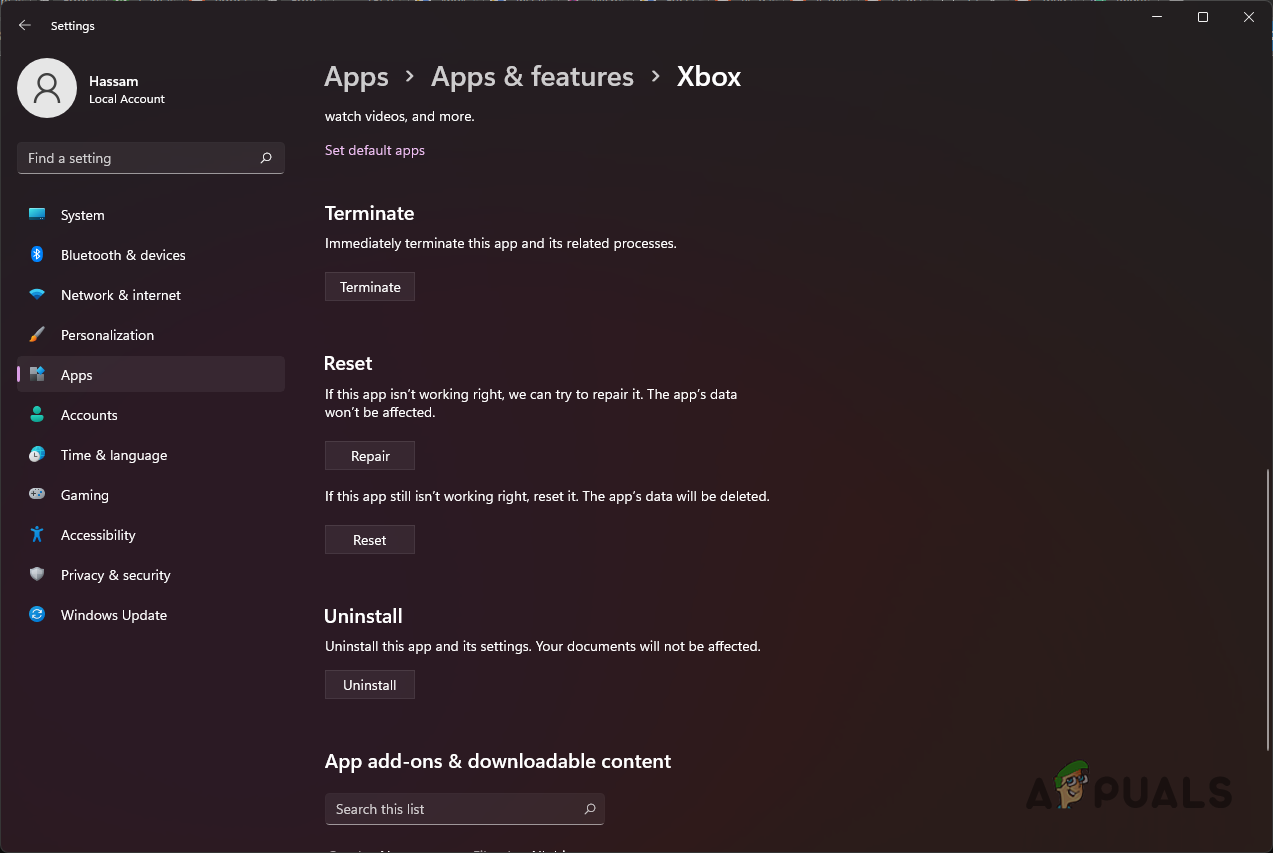Open Personalization using the paintbrush icon

[x=37, y=335]
